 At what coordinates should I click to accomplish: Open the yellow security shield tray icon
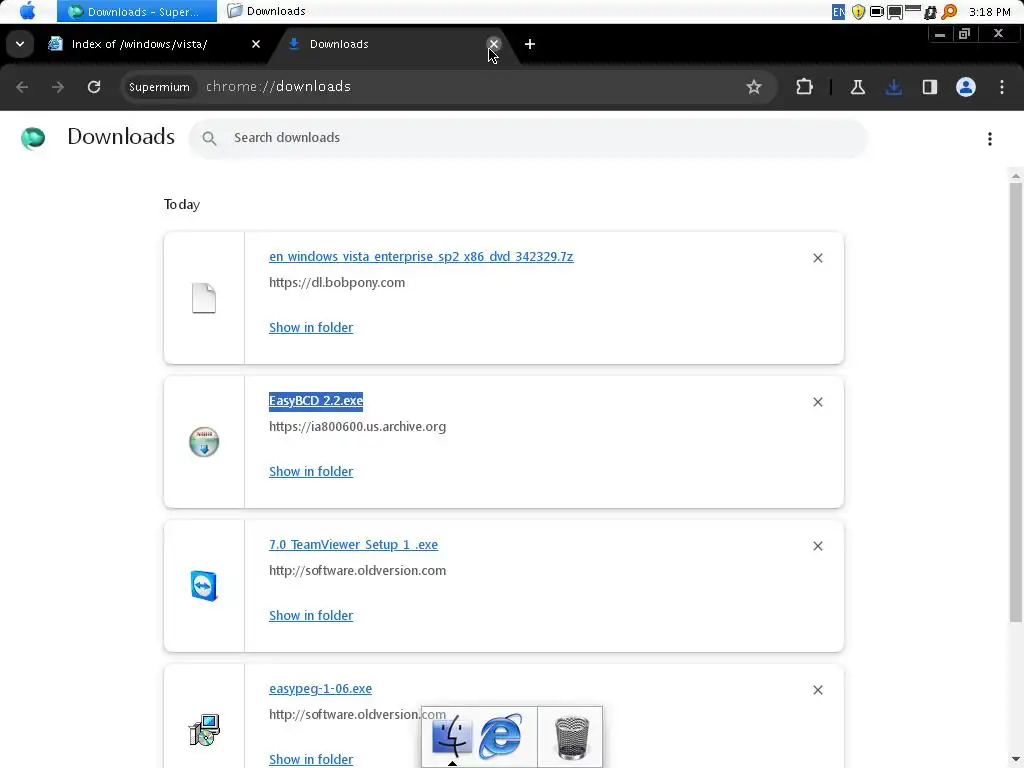click(858, 12)
